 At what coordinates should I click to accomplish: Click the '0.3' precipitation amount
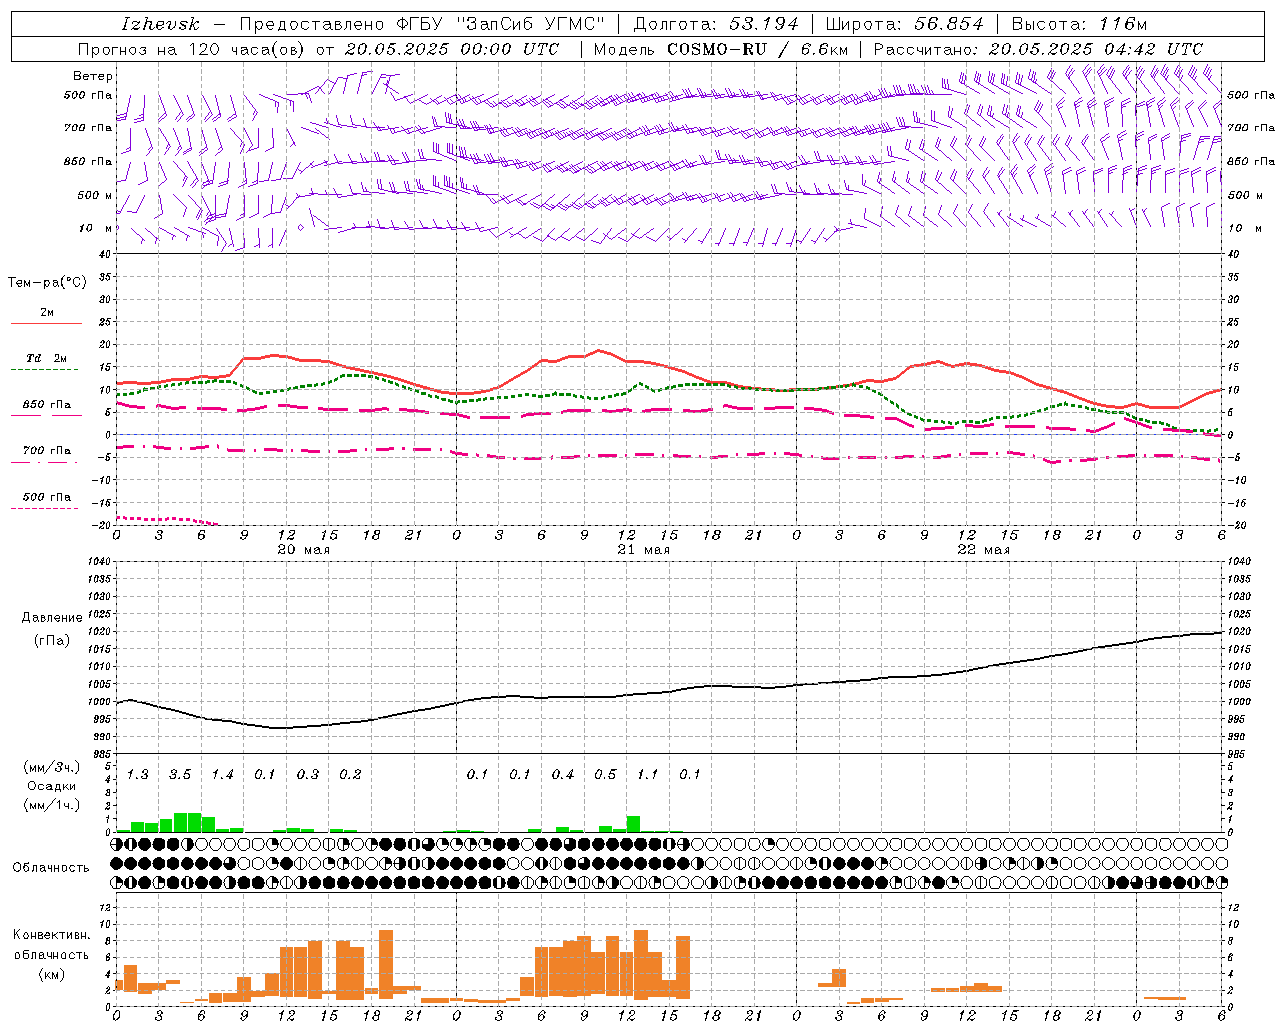click(307, 775)
